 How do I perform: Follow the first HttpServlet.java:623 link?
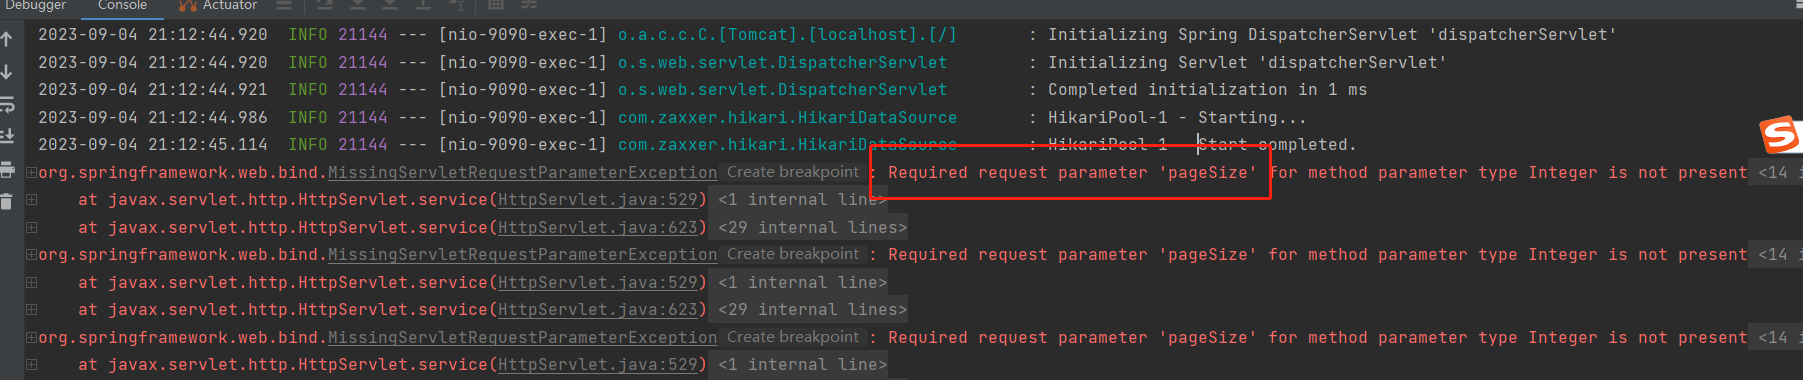point(597,227)
